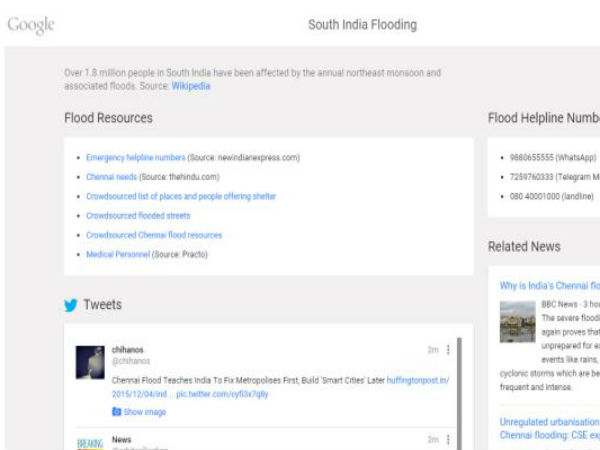The width and height of the screenshot is (600, 450).
Task: Open the Wikipedia source link
Action: [191, 86]
